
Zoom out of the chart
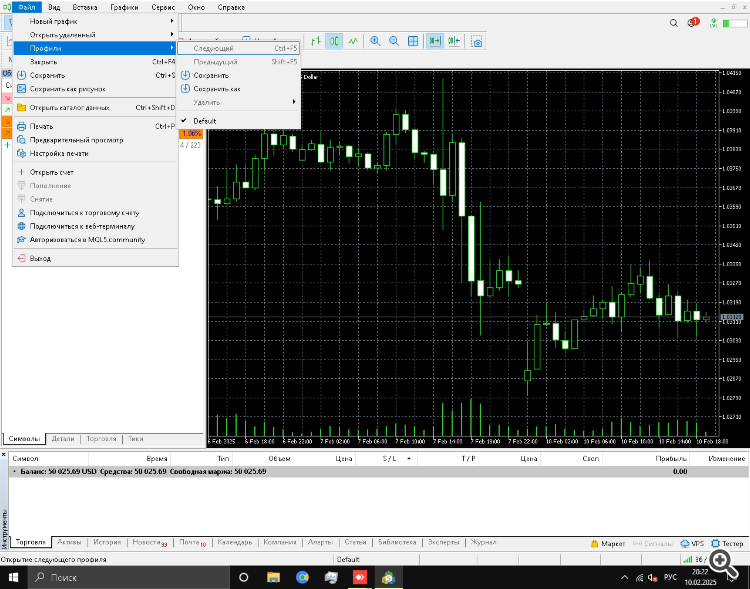point(394,41)
